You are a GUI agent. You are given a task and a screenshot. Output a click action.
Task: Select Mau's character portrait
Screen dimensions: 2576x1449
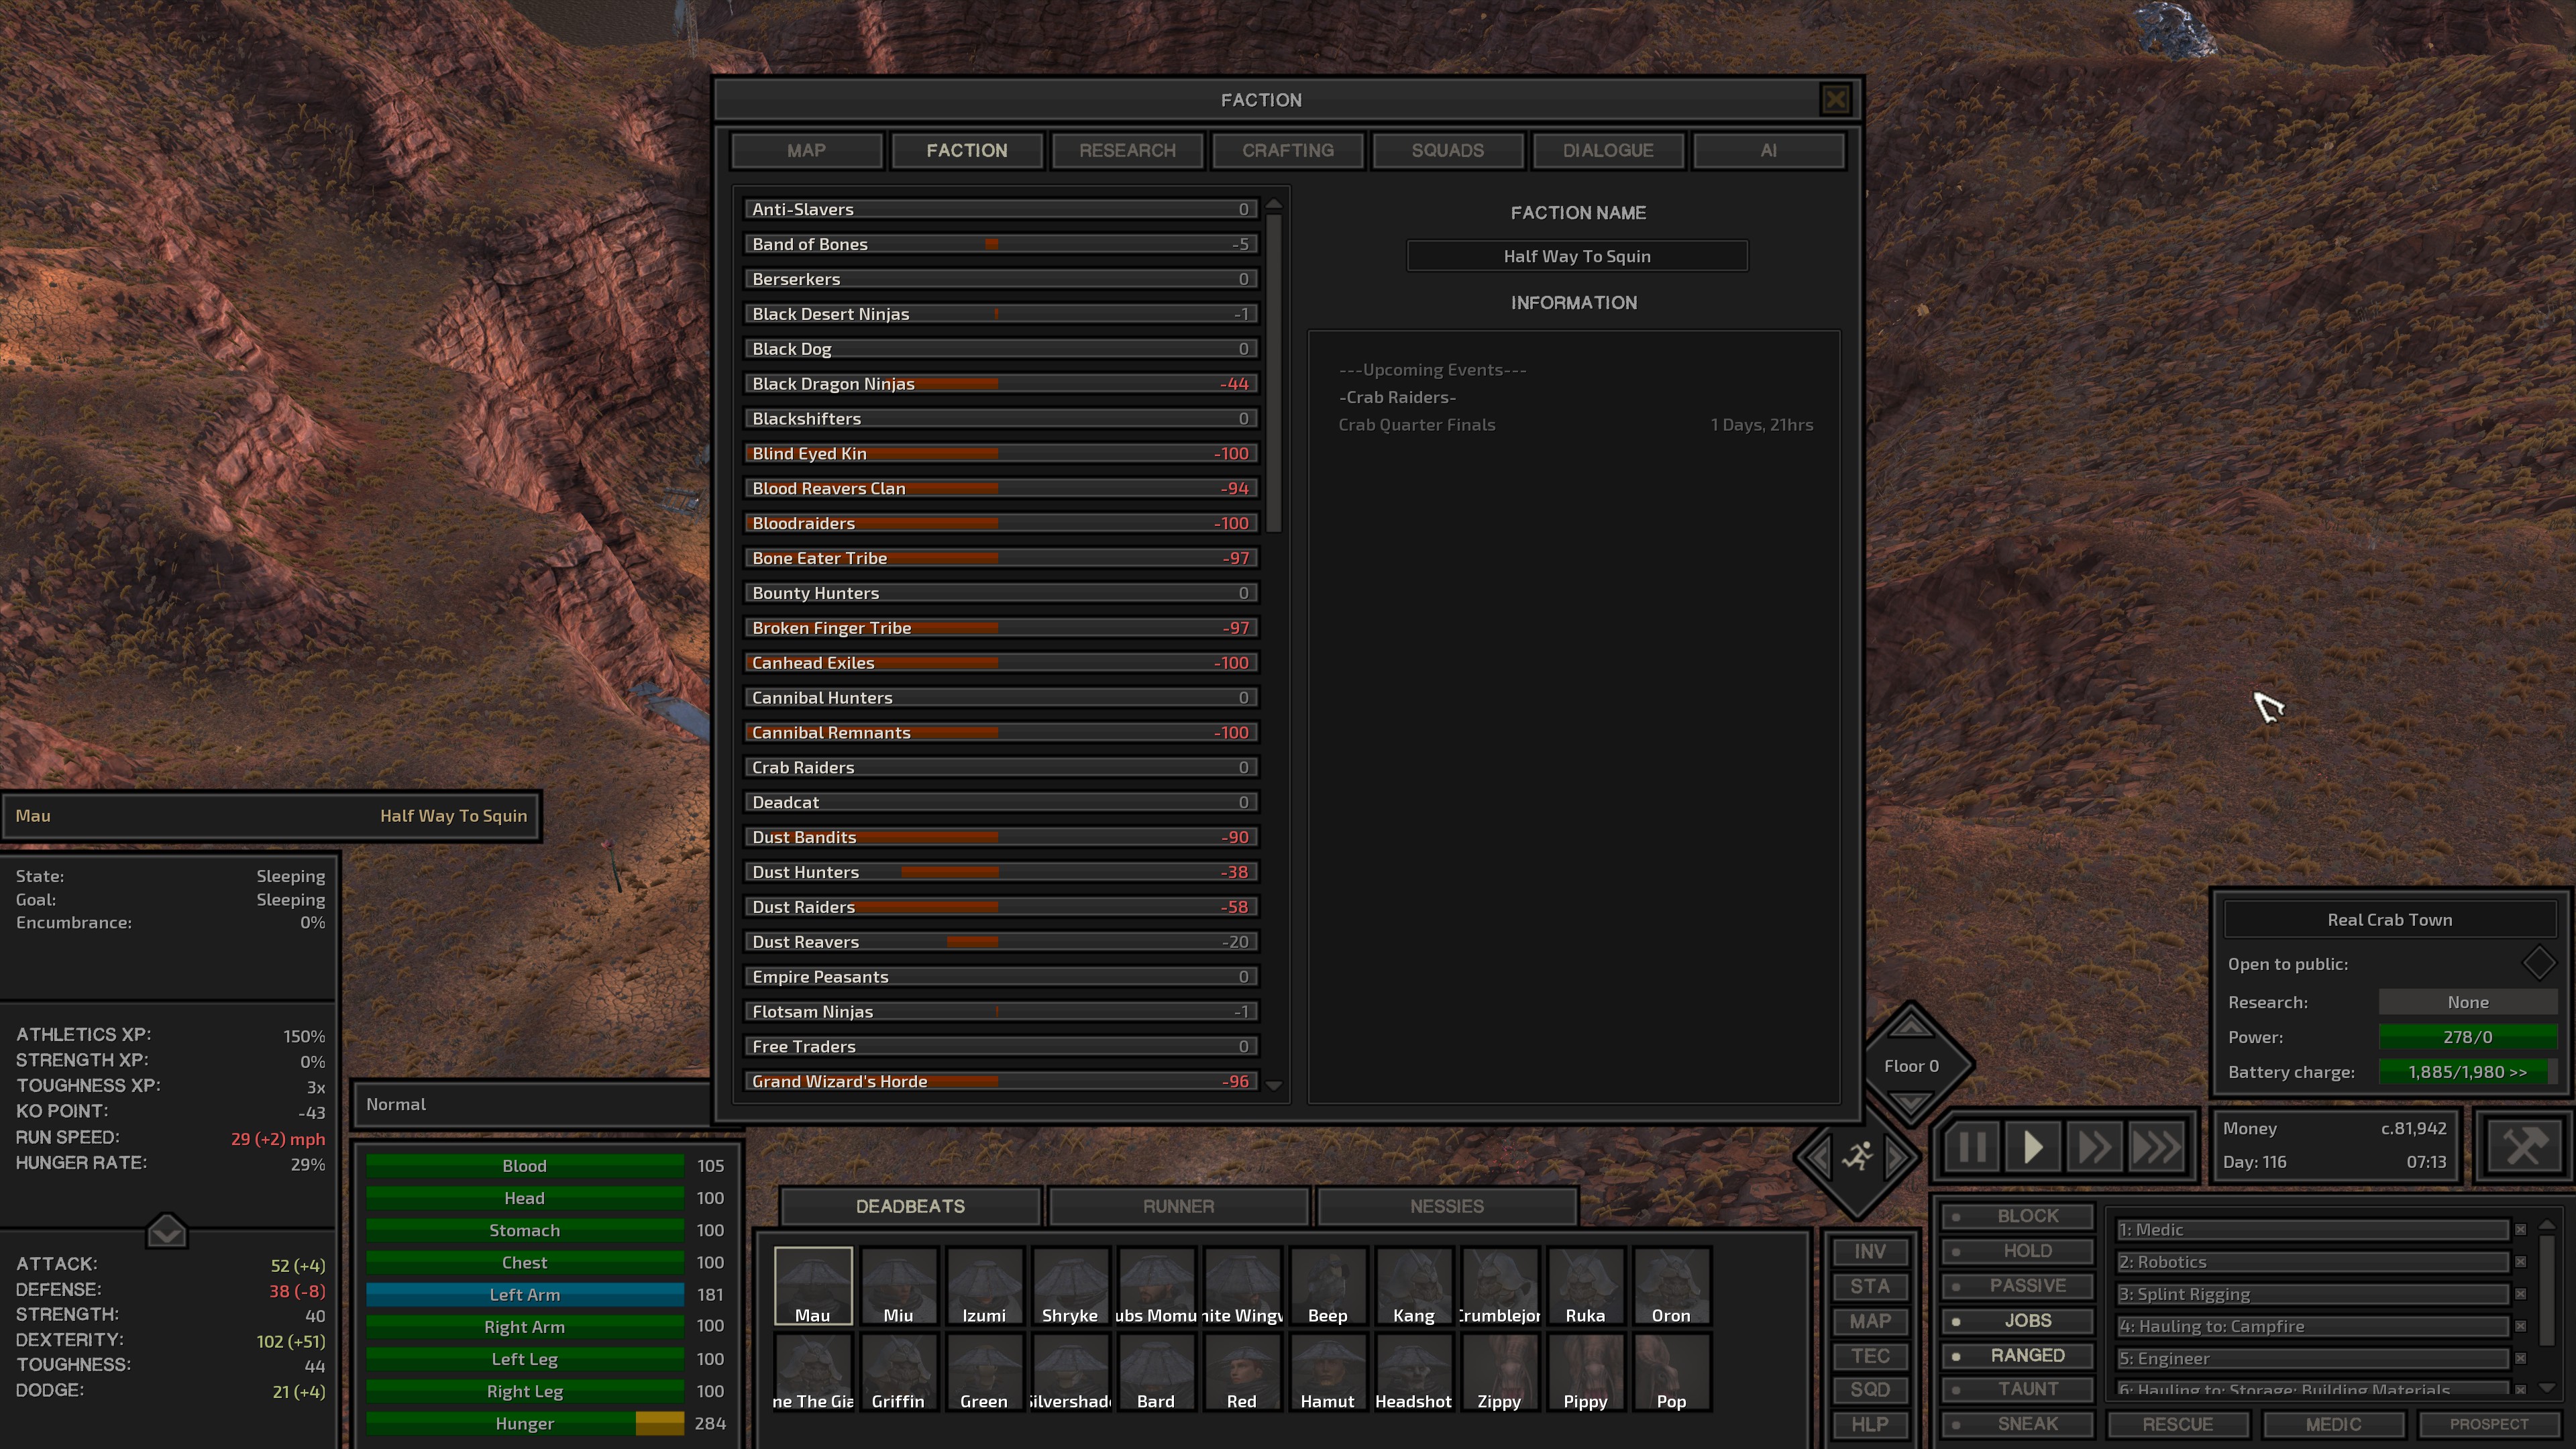(x=812, y=1285)
